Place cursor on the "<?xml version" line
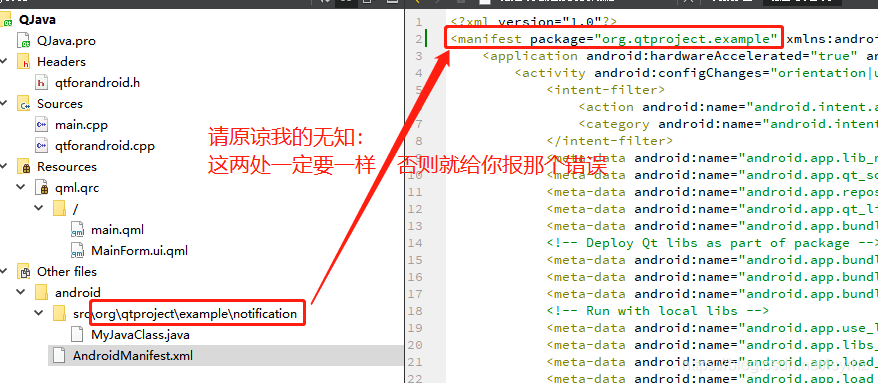The image size is (878, 383). point(534,22)
